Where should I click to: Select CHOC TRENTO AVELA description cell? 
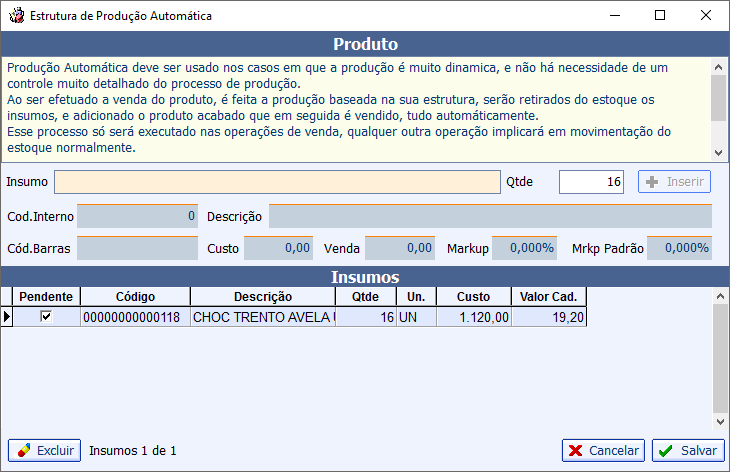(263, 317)
